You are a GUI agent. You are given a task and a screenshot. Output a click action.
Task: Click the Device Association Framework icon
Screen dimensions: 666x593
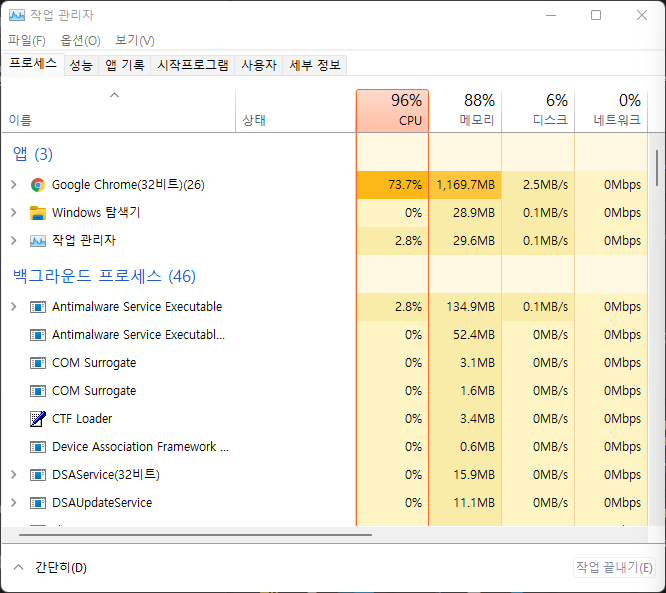[38, 447]
